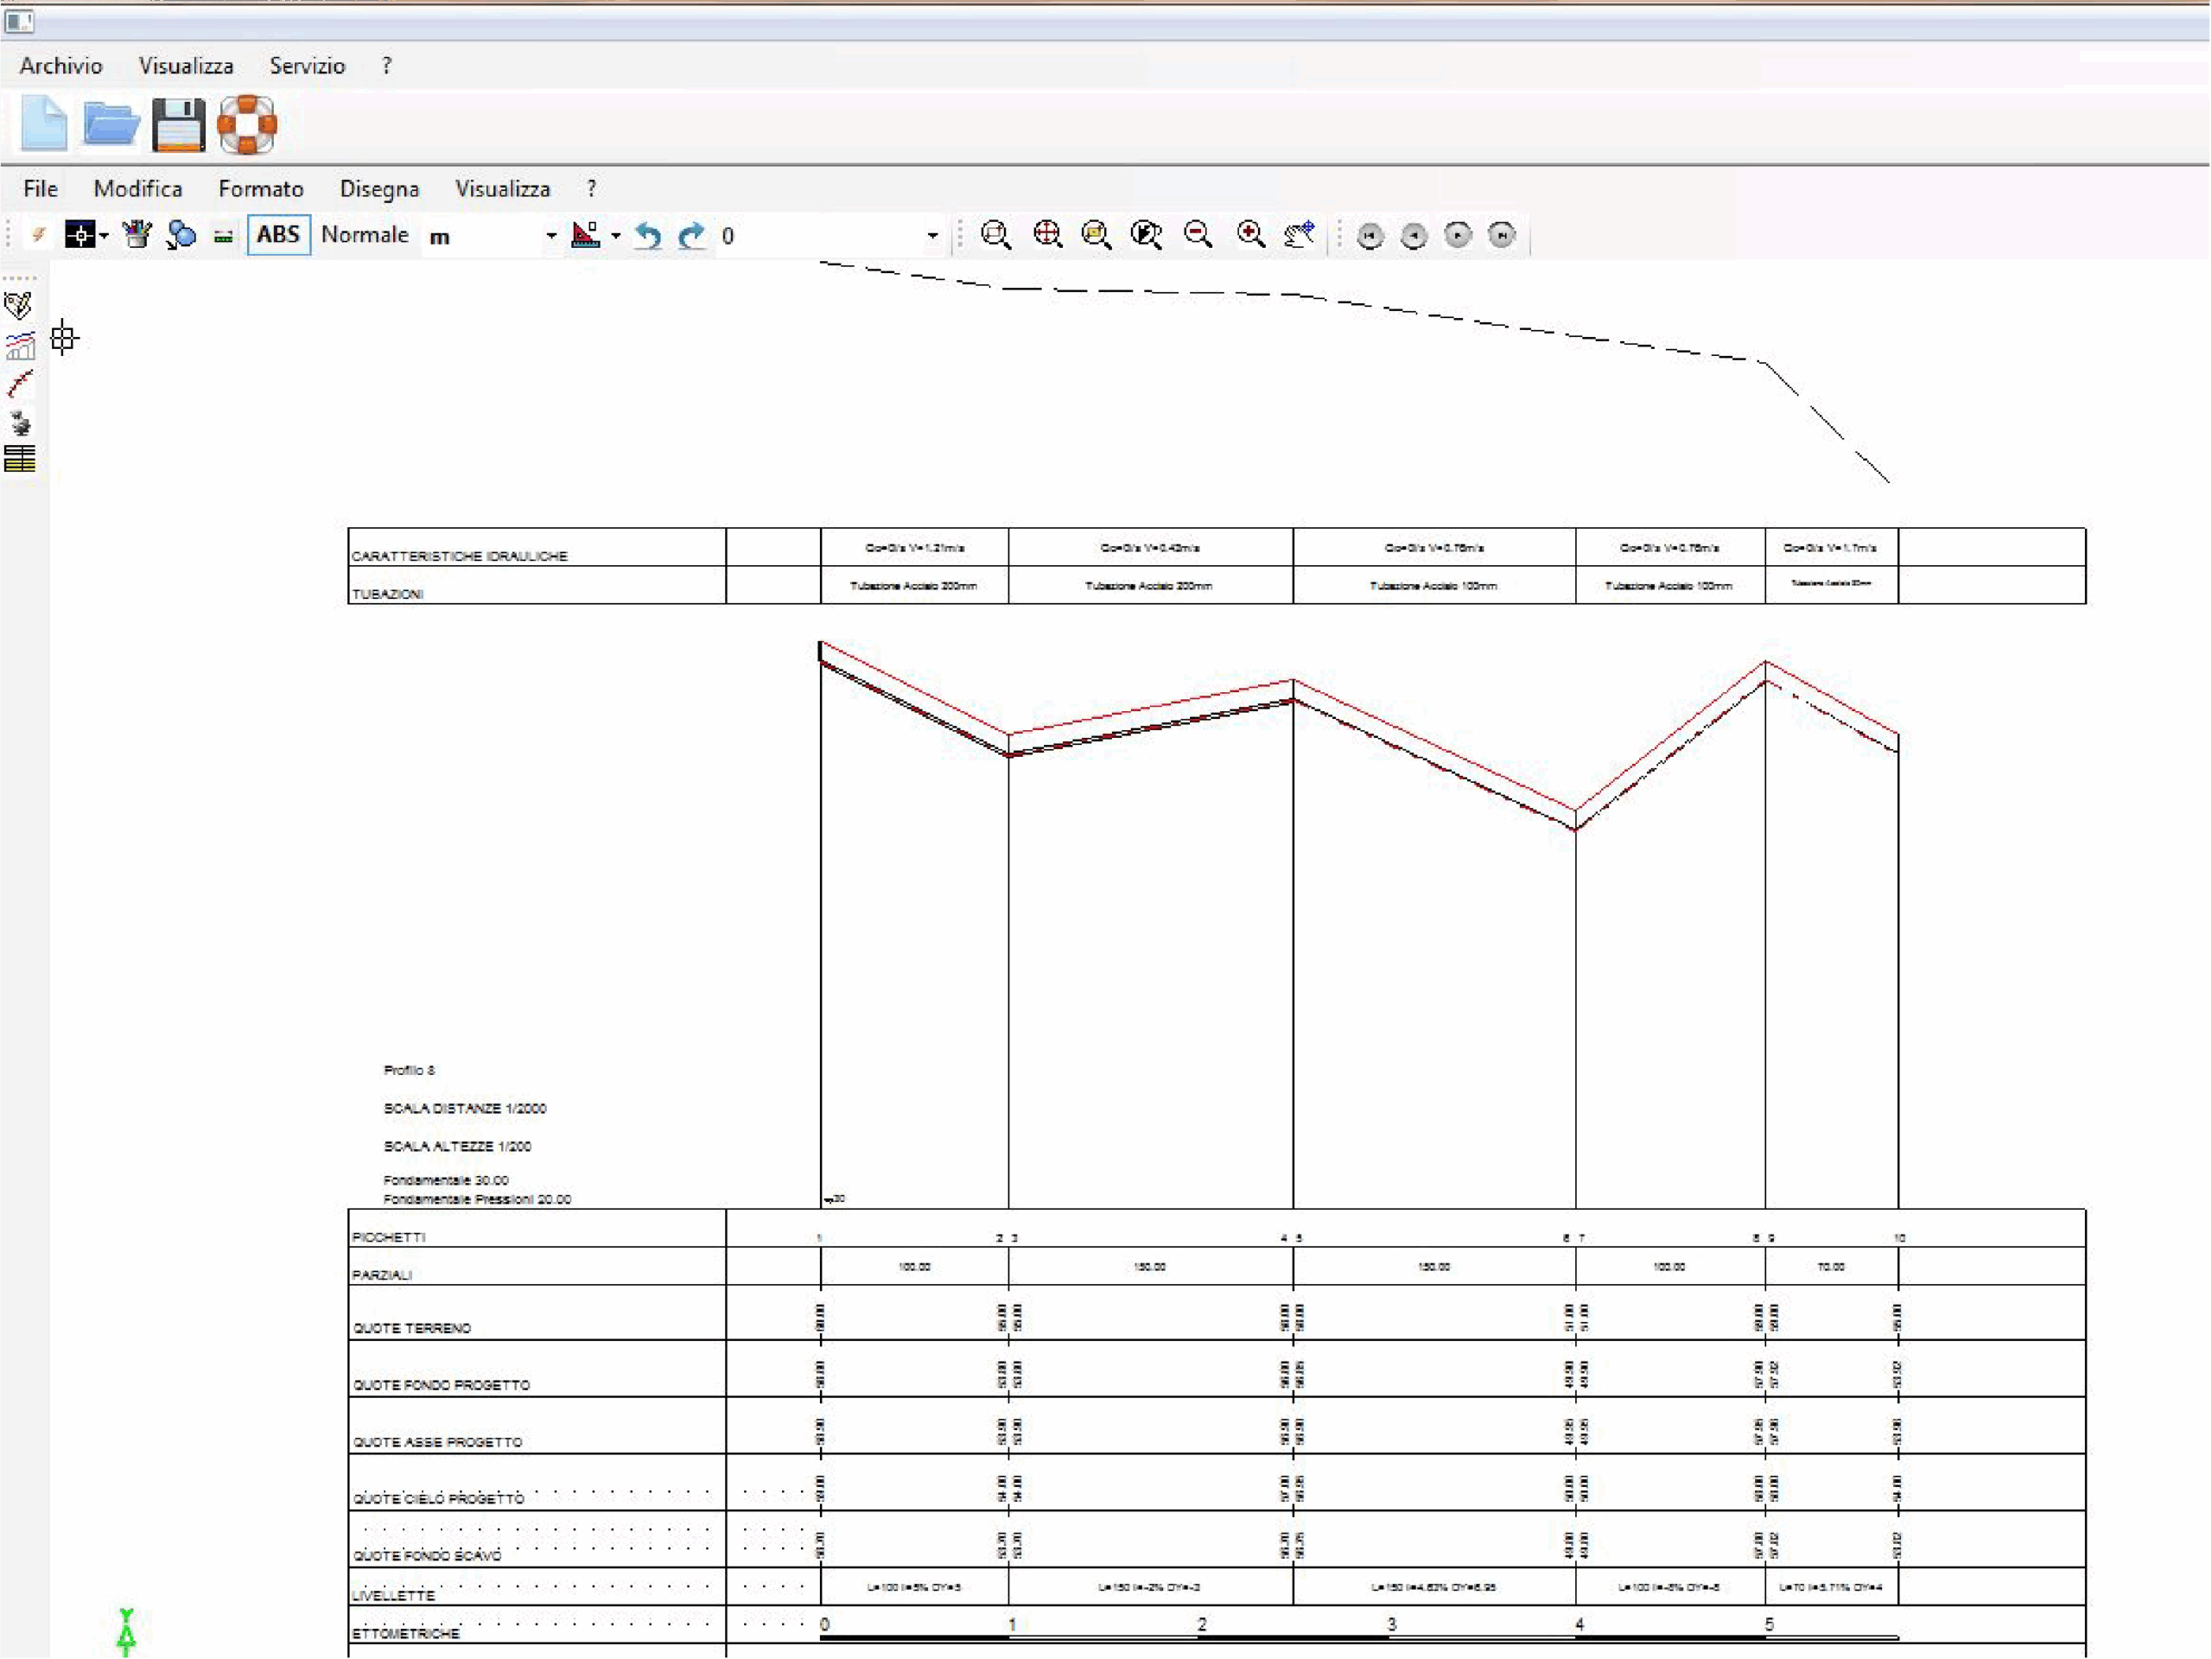Viewport: 2212px width, 1659px height.
Task: Click the new blank document button
Action: coord(44,125)
